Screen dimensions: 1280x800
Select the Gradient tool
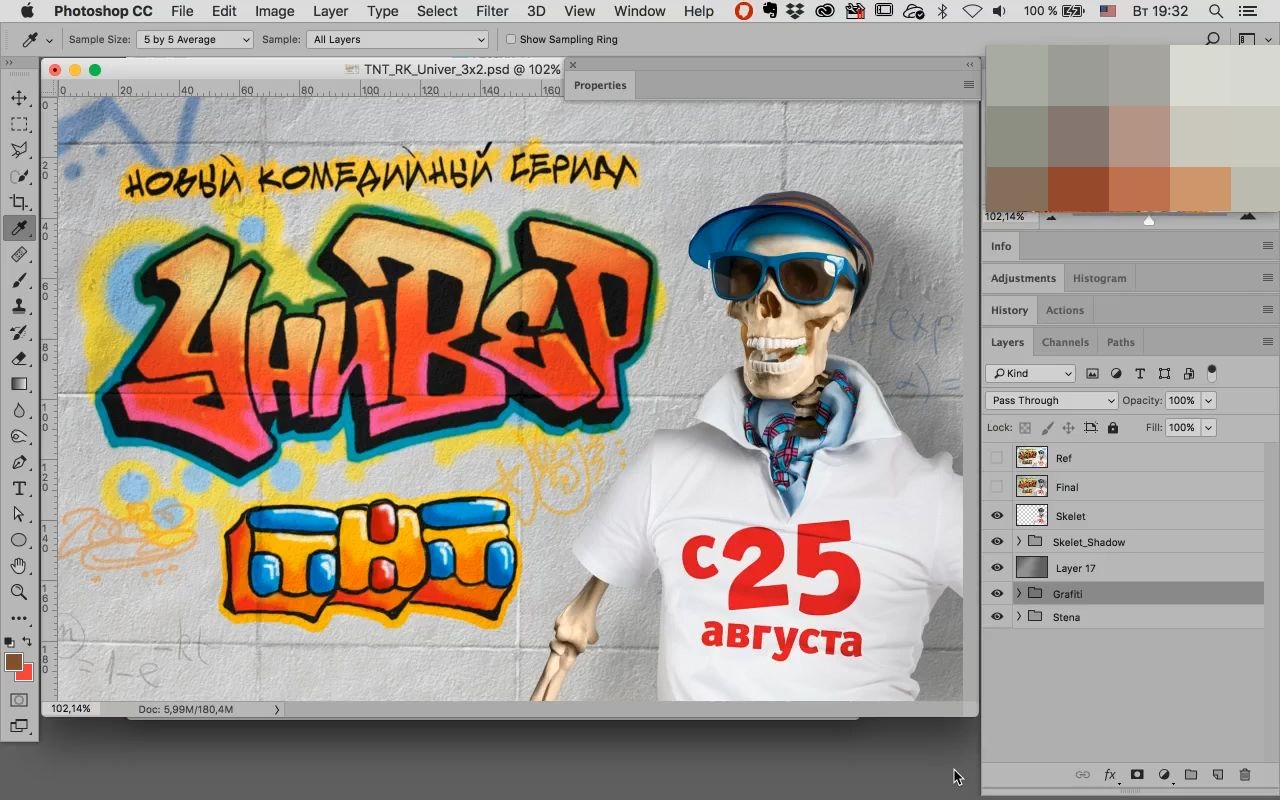(x=19, y=384)
